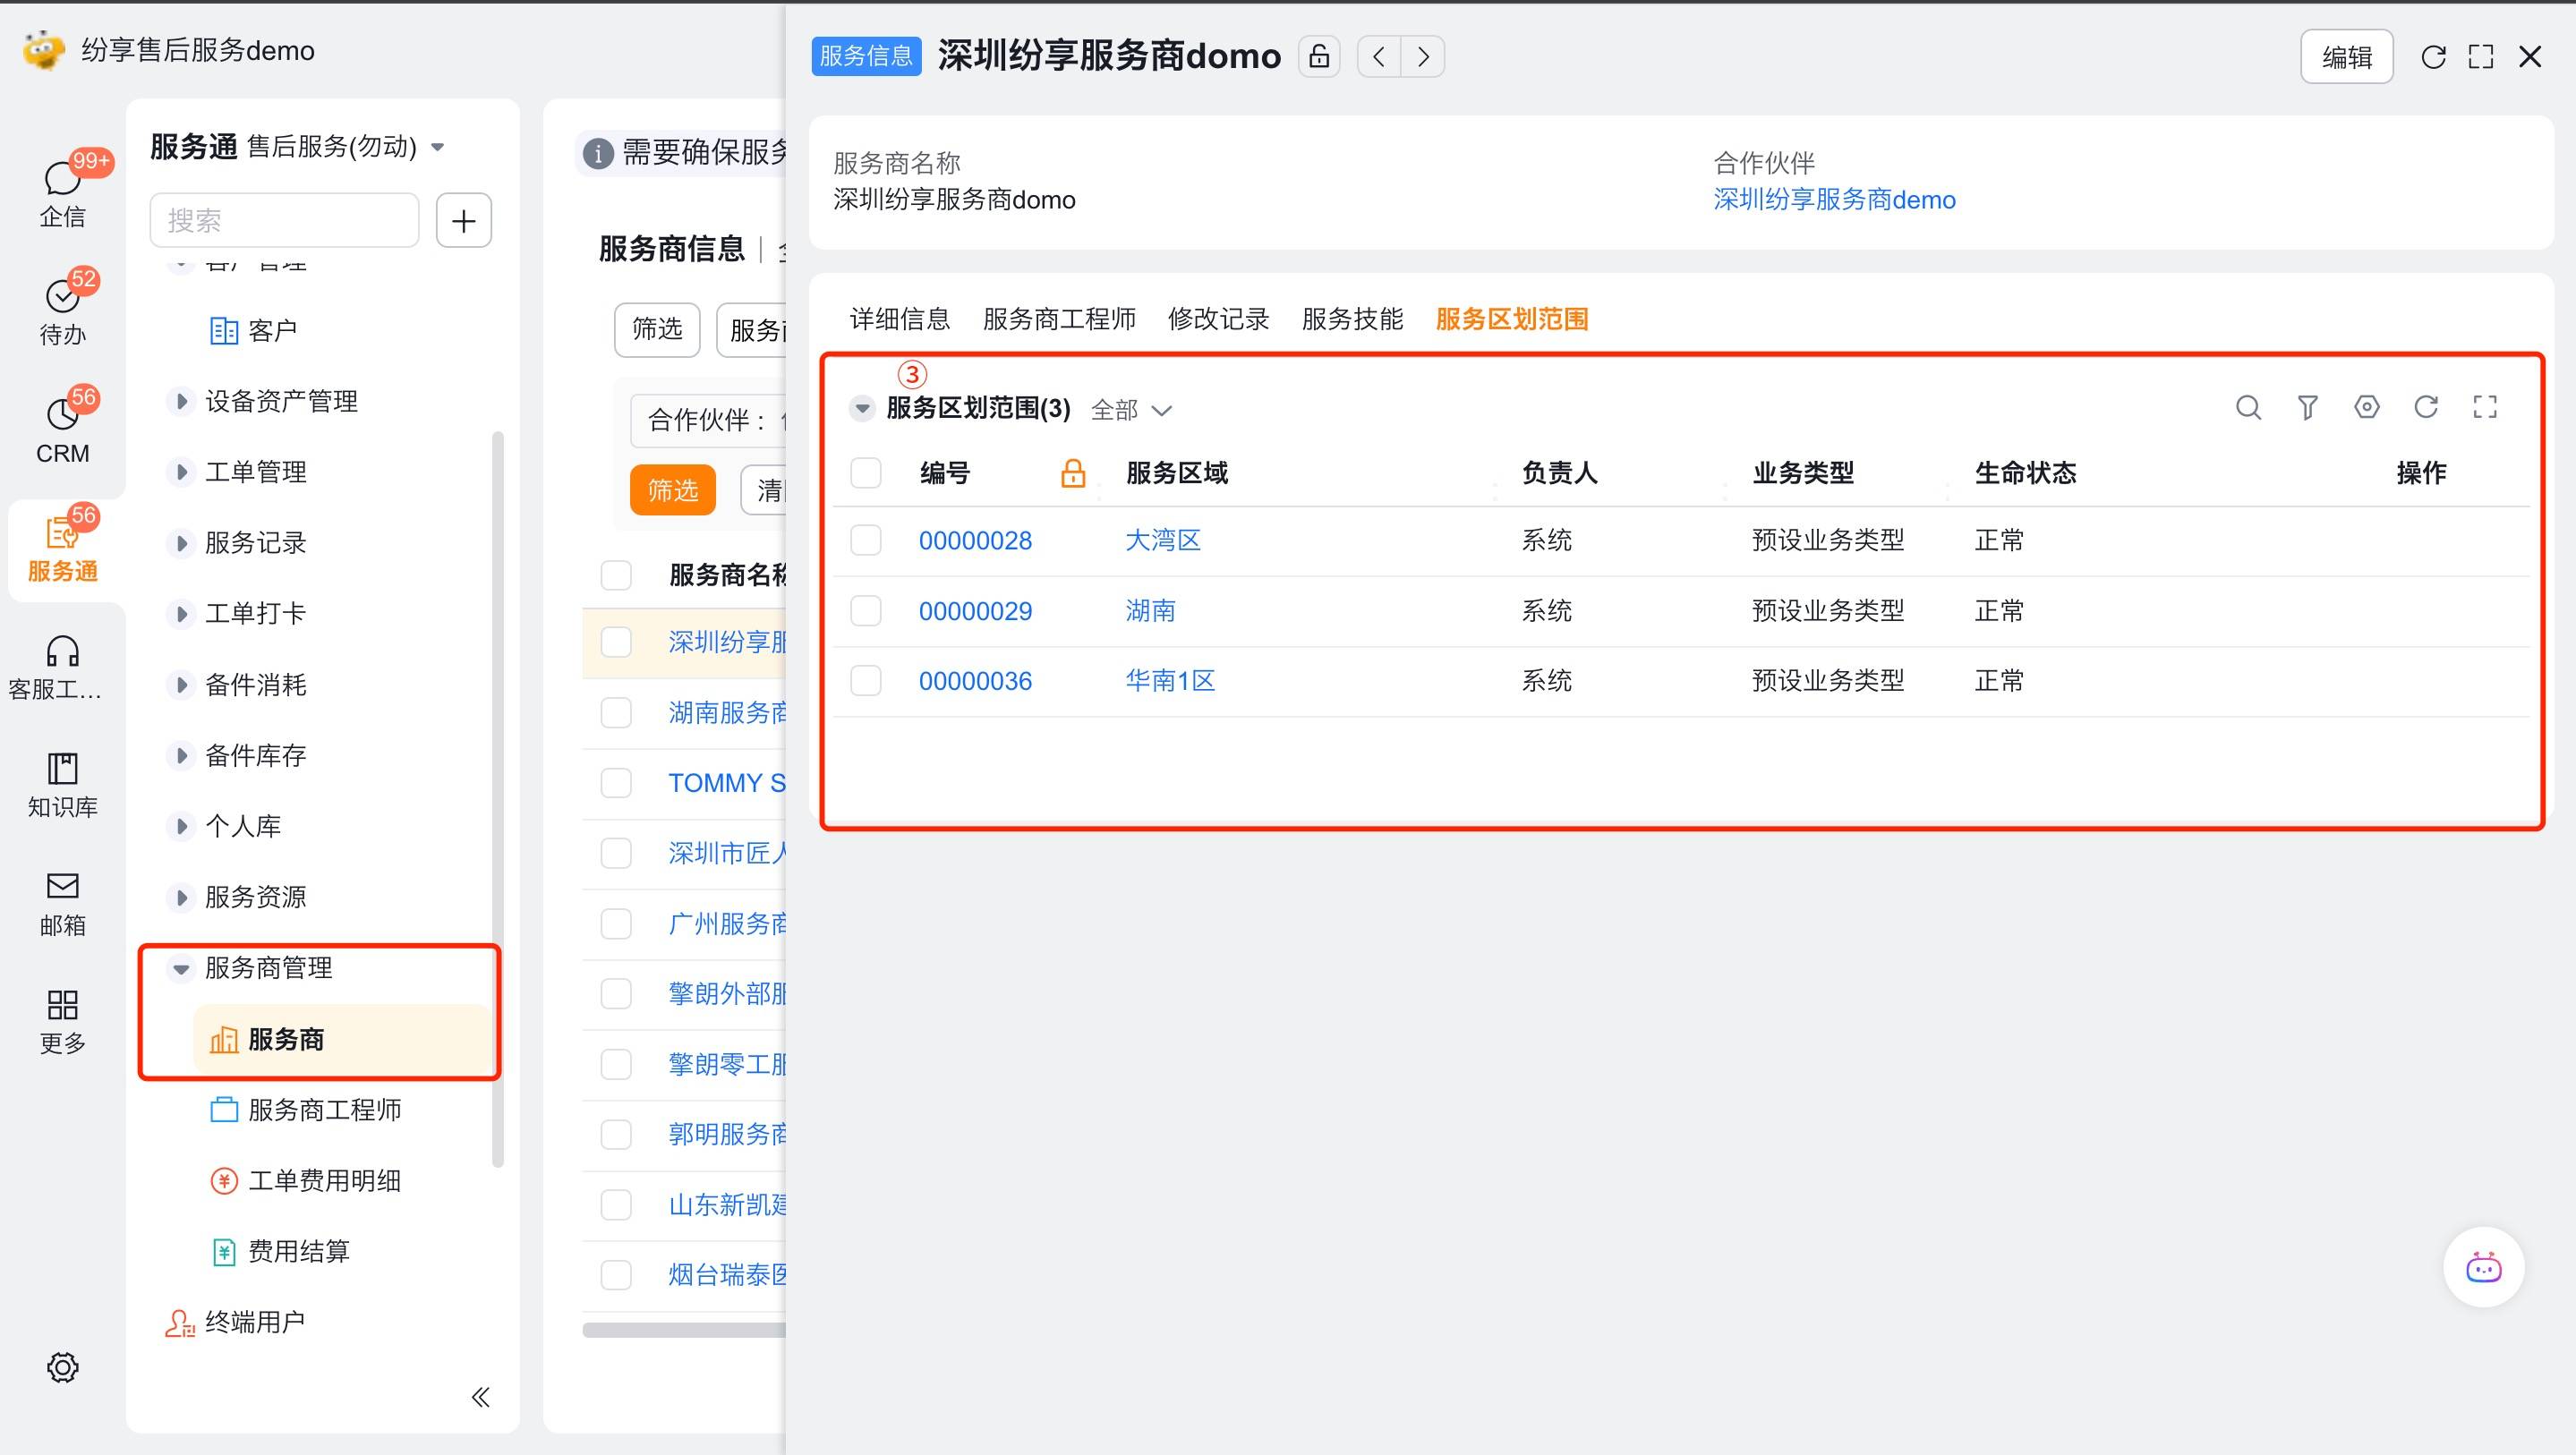Open the settings gear at sidebar bottom
Viewport: 2576px width, 1455px height.
pos(62,1367)
